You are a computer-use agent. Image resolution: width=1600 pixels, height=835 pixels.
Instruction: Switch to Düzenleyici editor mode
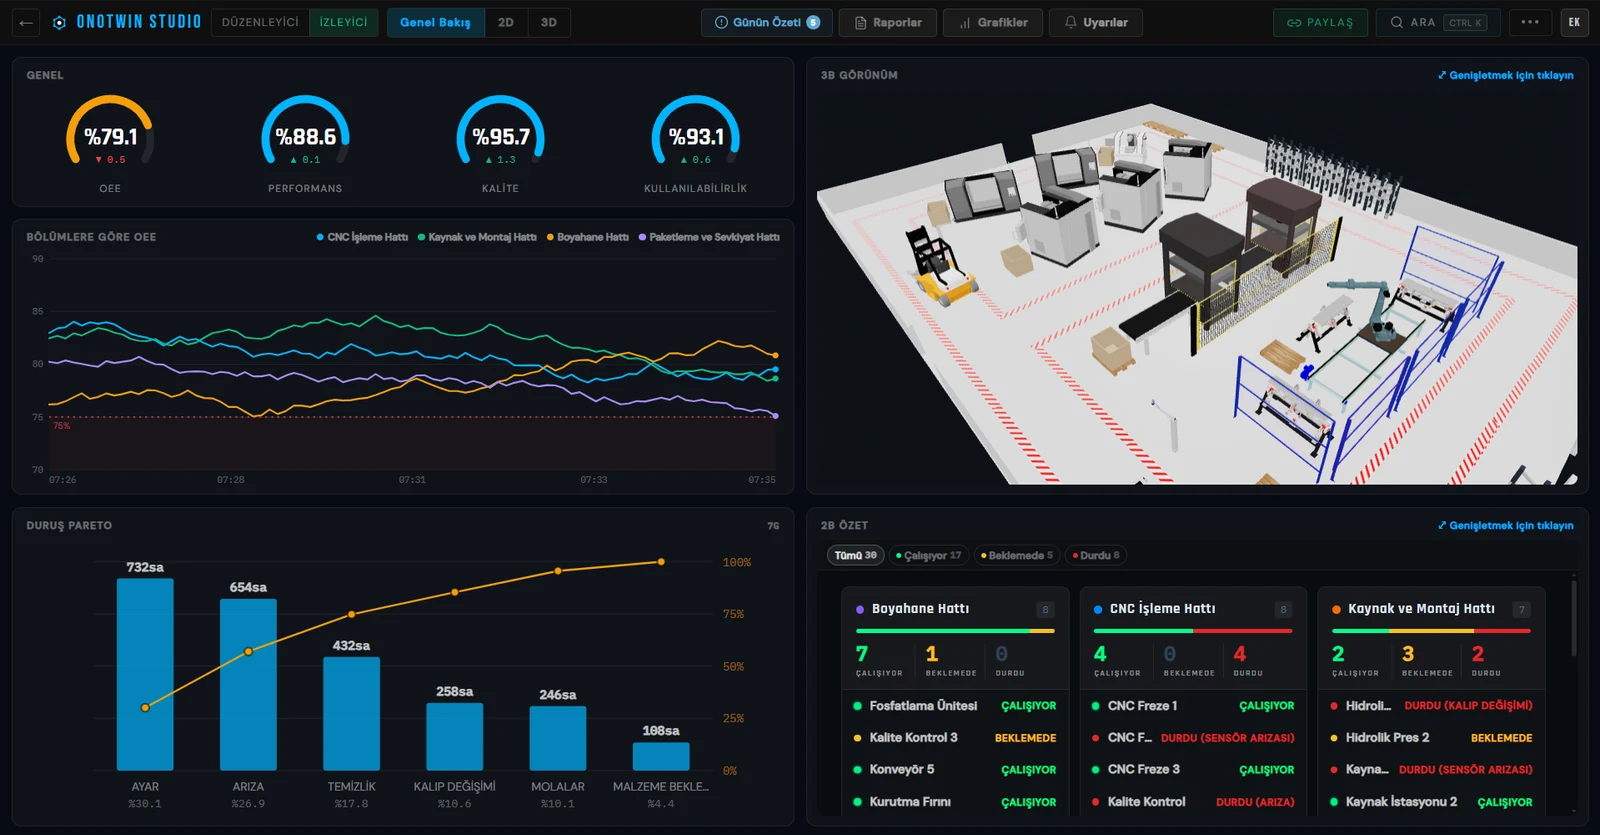(260, 22)
